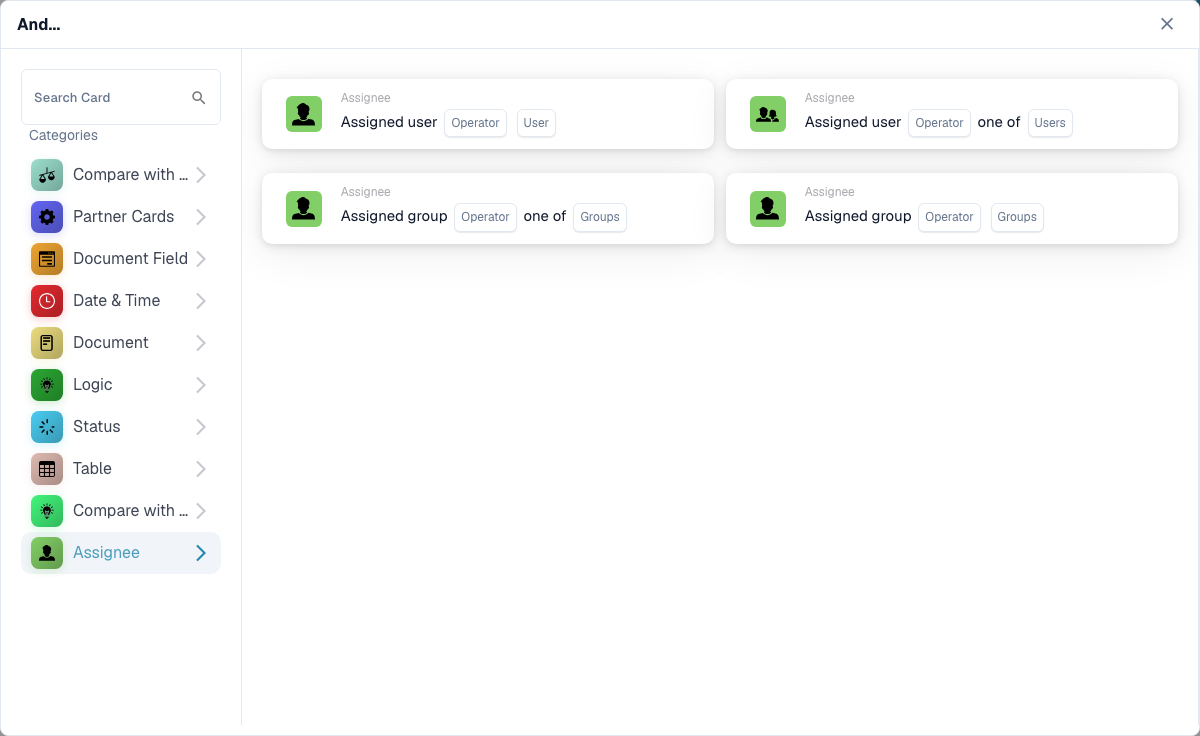Viewport: 1200px width, 736px height.
Task: Click the blue Status spinner icon
Action: tap(47, 427)
